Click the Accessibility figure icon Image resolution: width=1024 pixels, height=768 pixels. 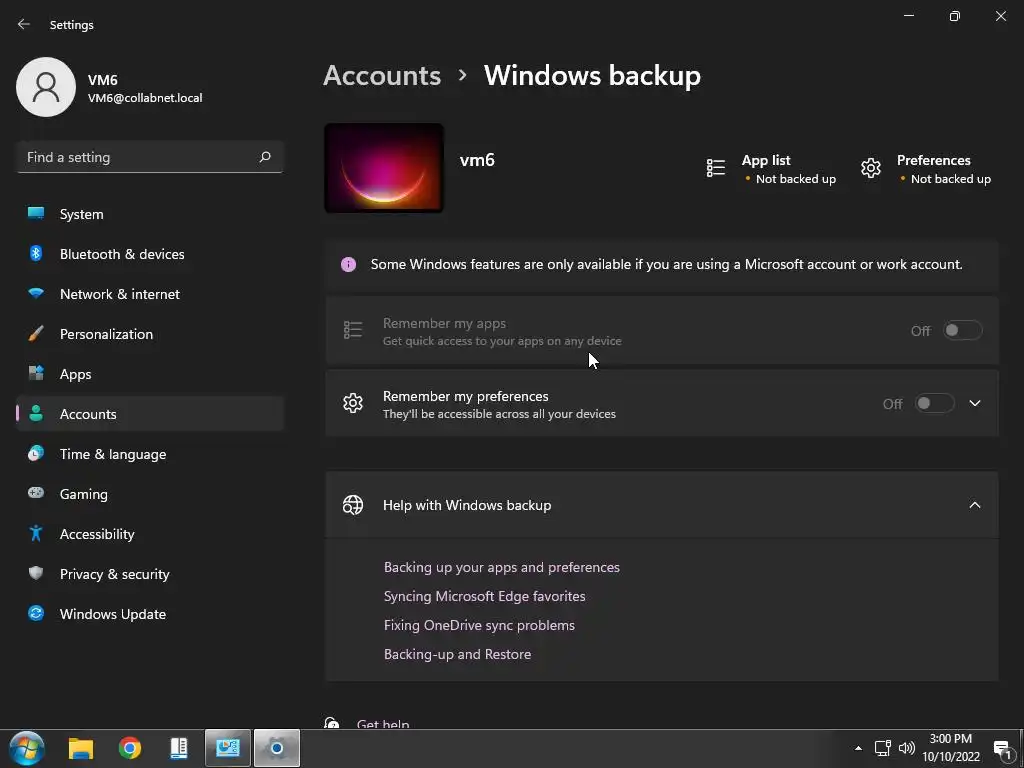coord(36,534)
